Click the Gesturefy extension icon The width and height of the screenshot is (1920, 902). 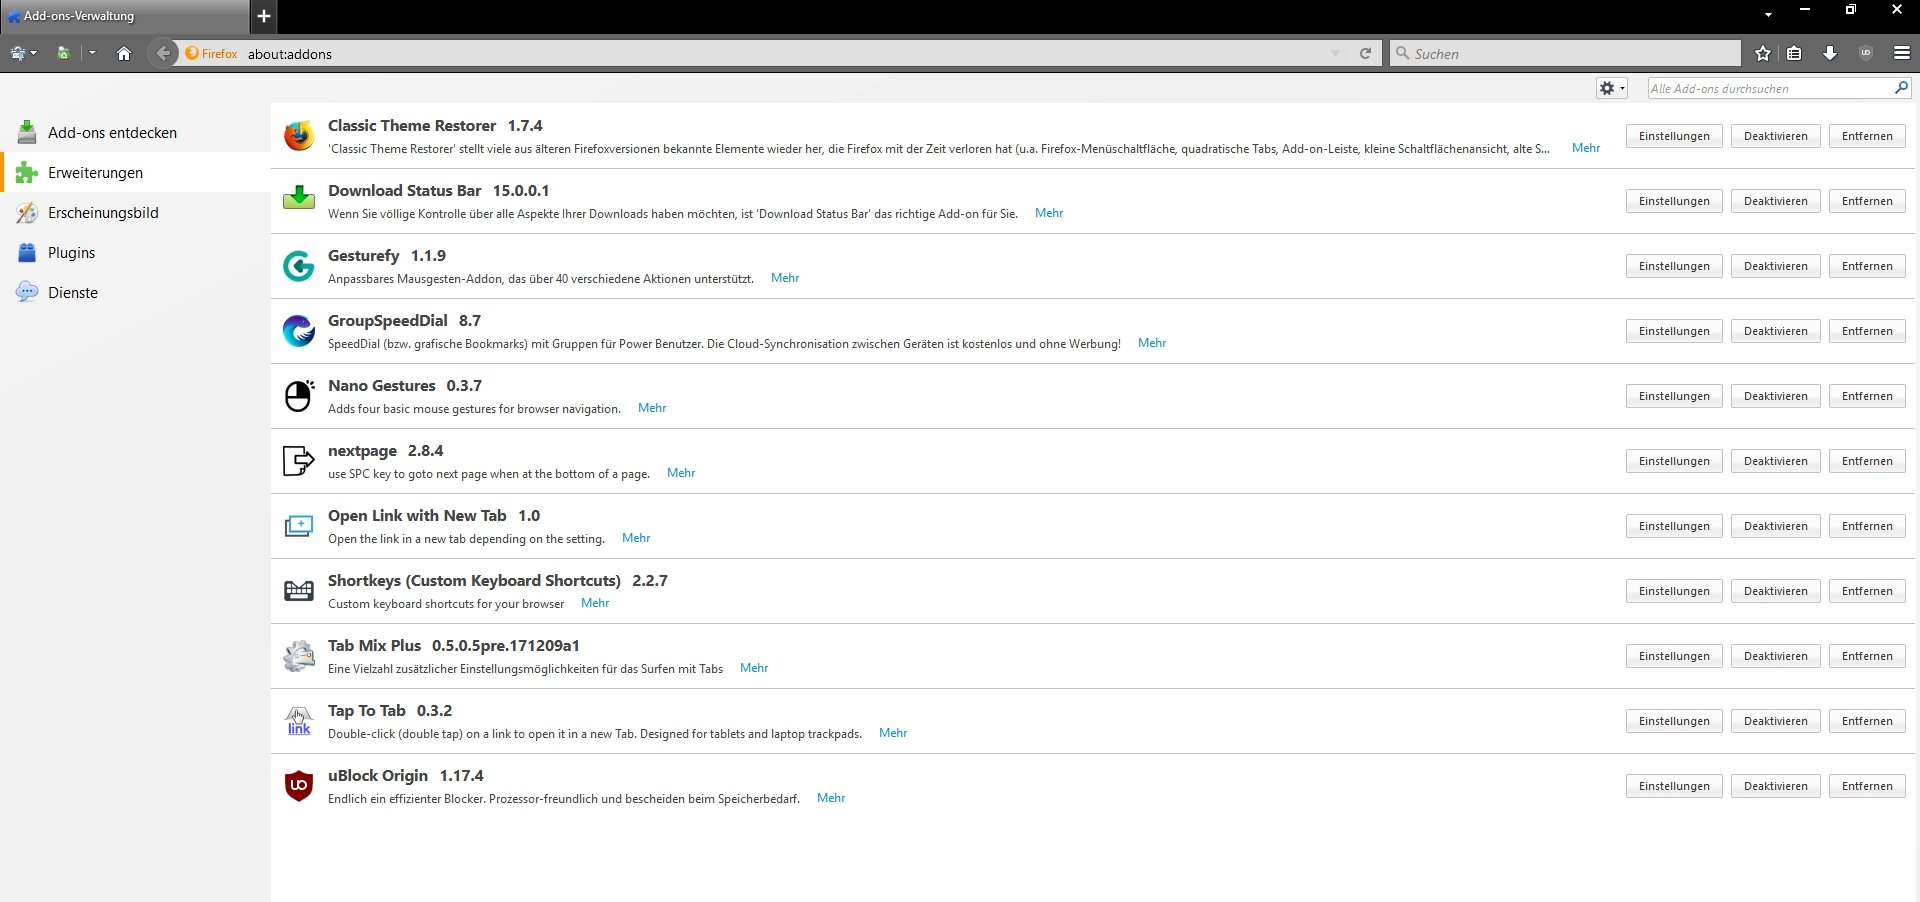[x=298, y=266]
